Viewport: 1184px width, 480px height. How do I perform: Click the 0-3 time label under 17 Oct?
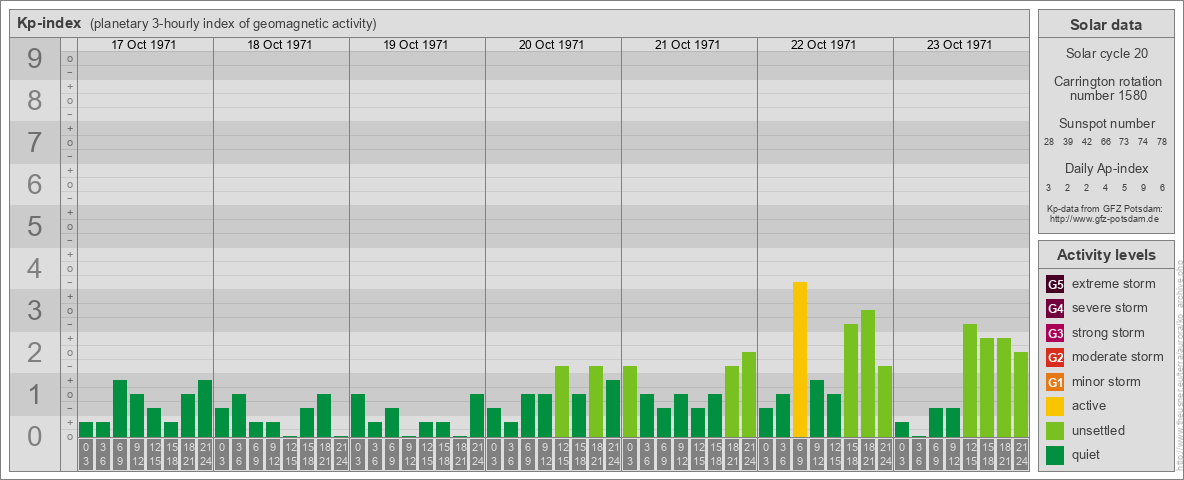coord(86,454)
